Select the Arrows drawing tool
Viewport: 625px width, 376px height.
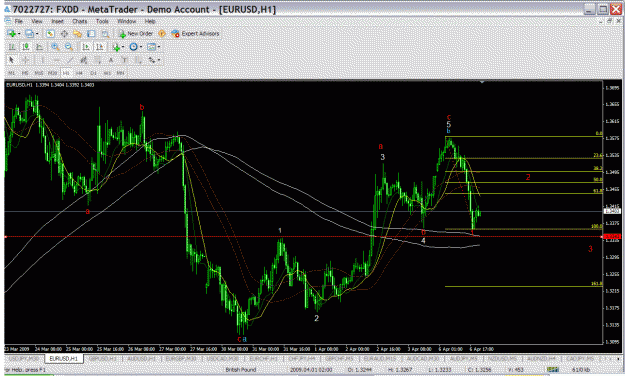(x=151, y=60)
